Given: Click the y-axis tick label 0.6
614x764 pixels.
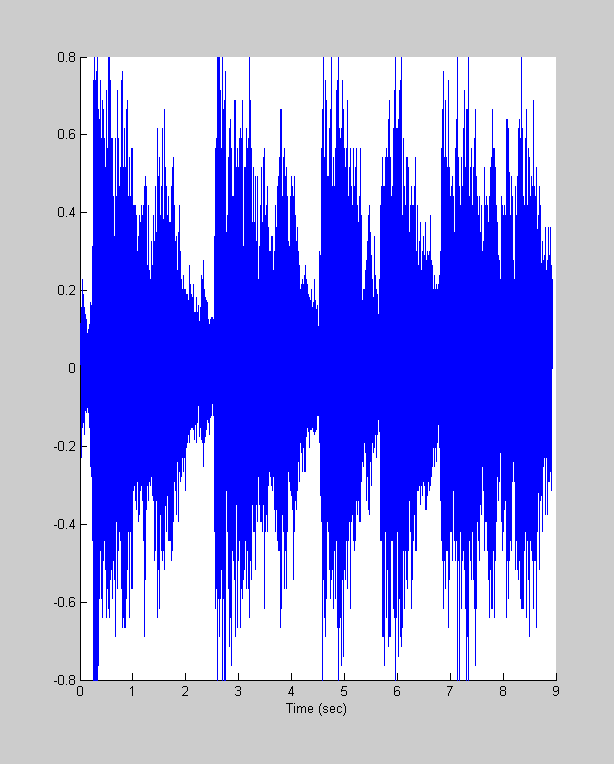Looking at the screenshot, I should tap(66, 135).
